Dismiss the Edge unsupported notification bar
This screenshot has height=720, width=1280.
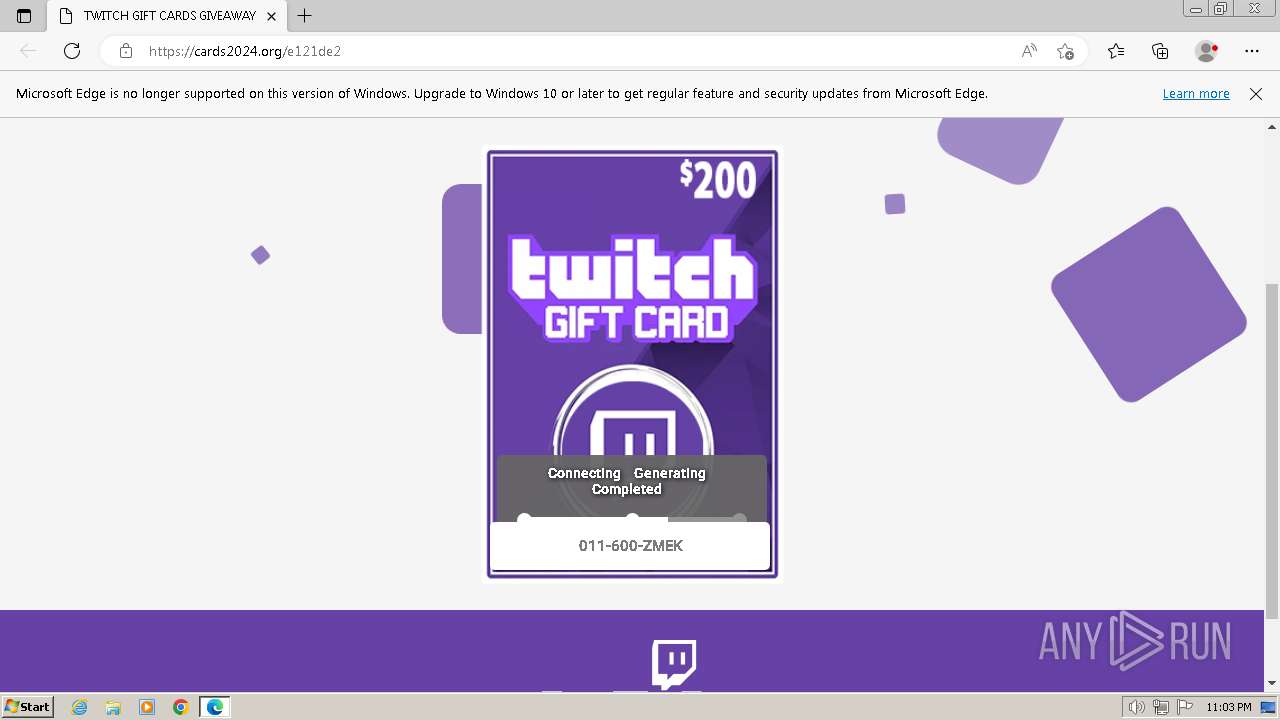(x=1256, y=94)
